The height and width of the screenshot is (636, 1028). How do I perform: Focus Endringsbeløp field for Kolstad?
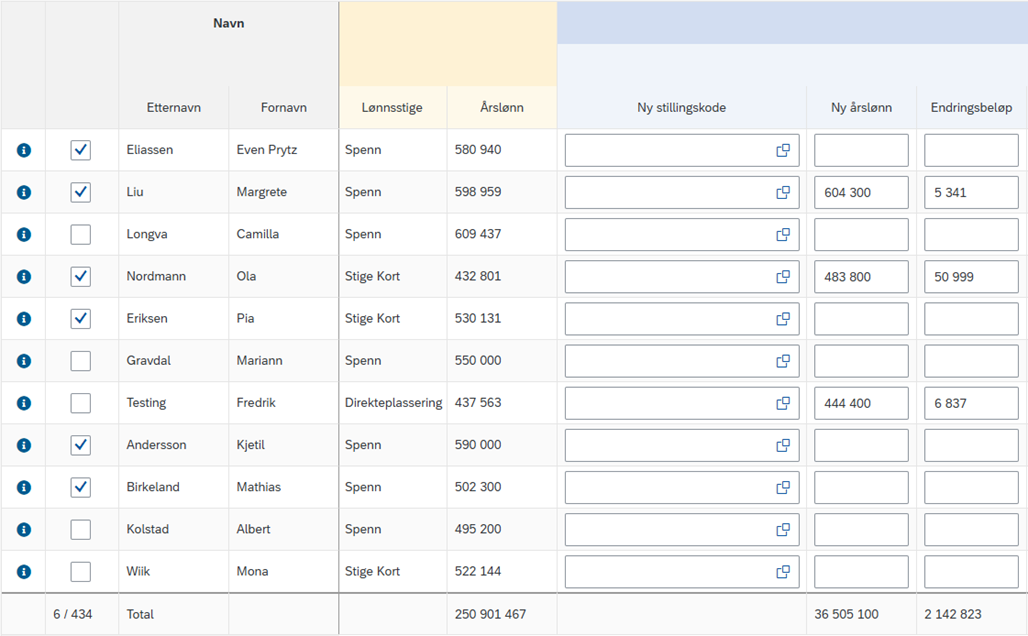[x=972, y=529]
